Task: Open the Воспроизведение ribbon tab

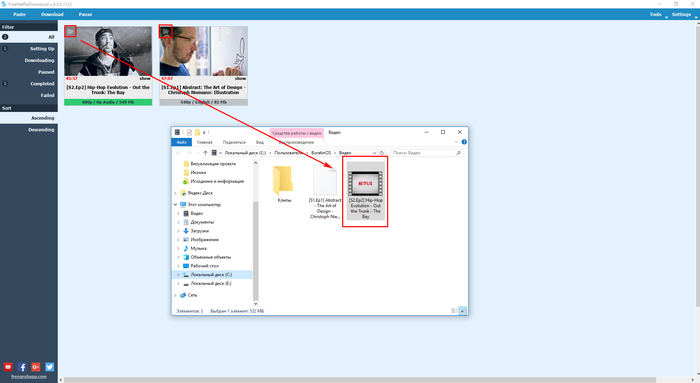Action: click(296, 142)
